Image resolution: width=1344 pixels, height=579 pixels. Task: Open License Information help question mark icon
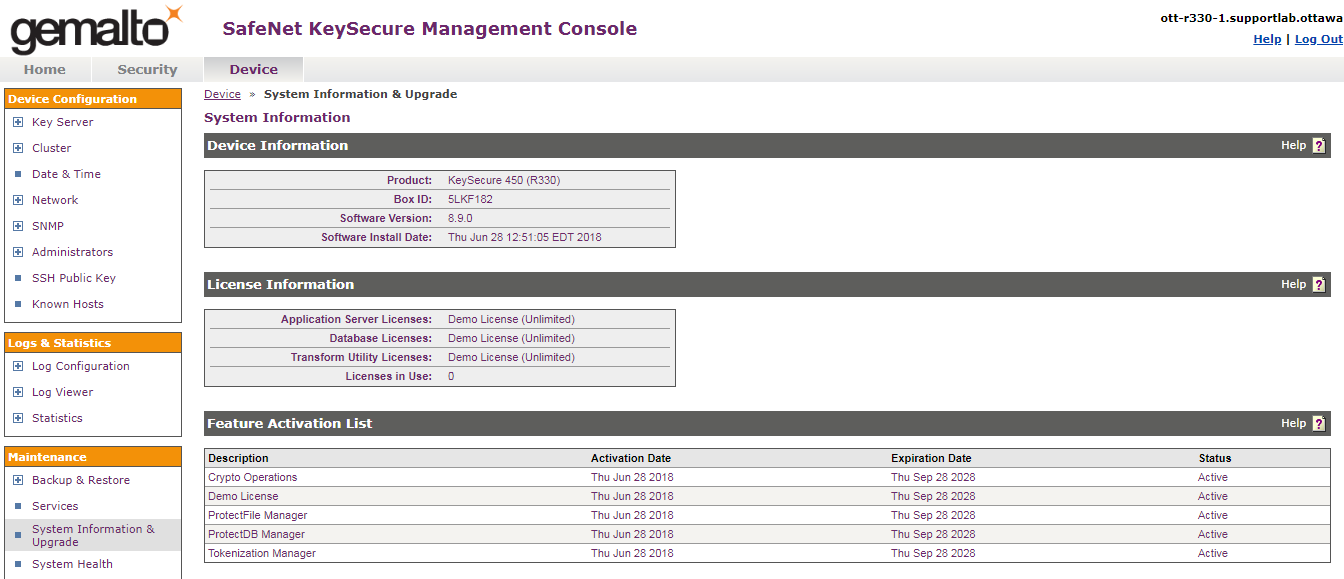1318,285
